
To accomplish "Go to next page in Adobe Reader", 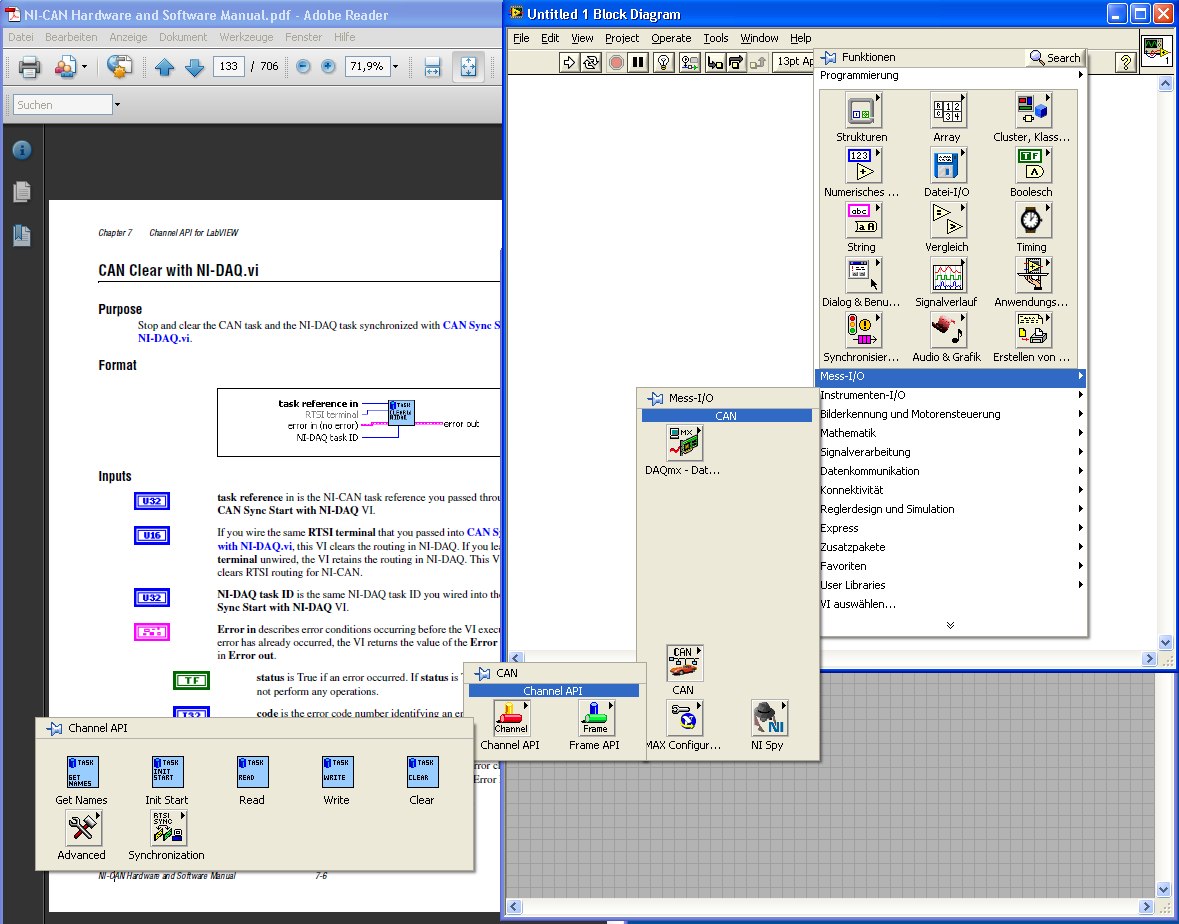I will [x=194, y=67].
